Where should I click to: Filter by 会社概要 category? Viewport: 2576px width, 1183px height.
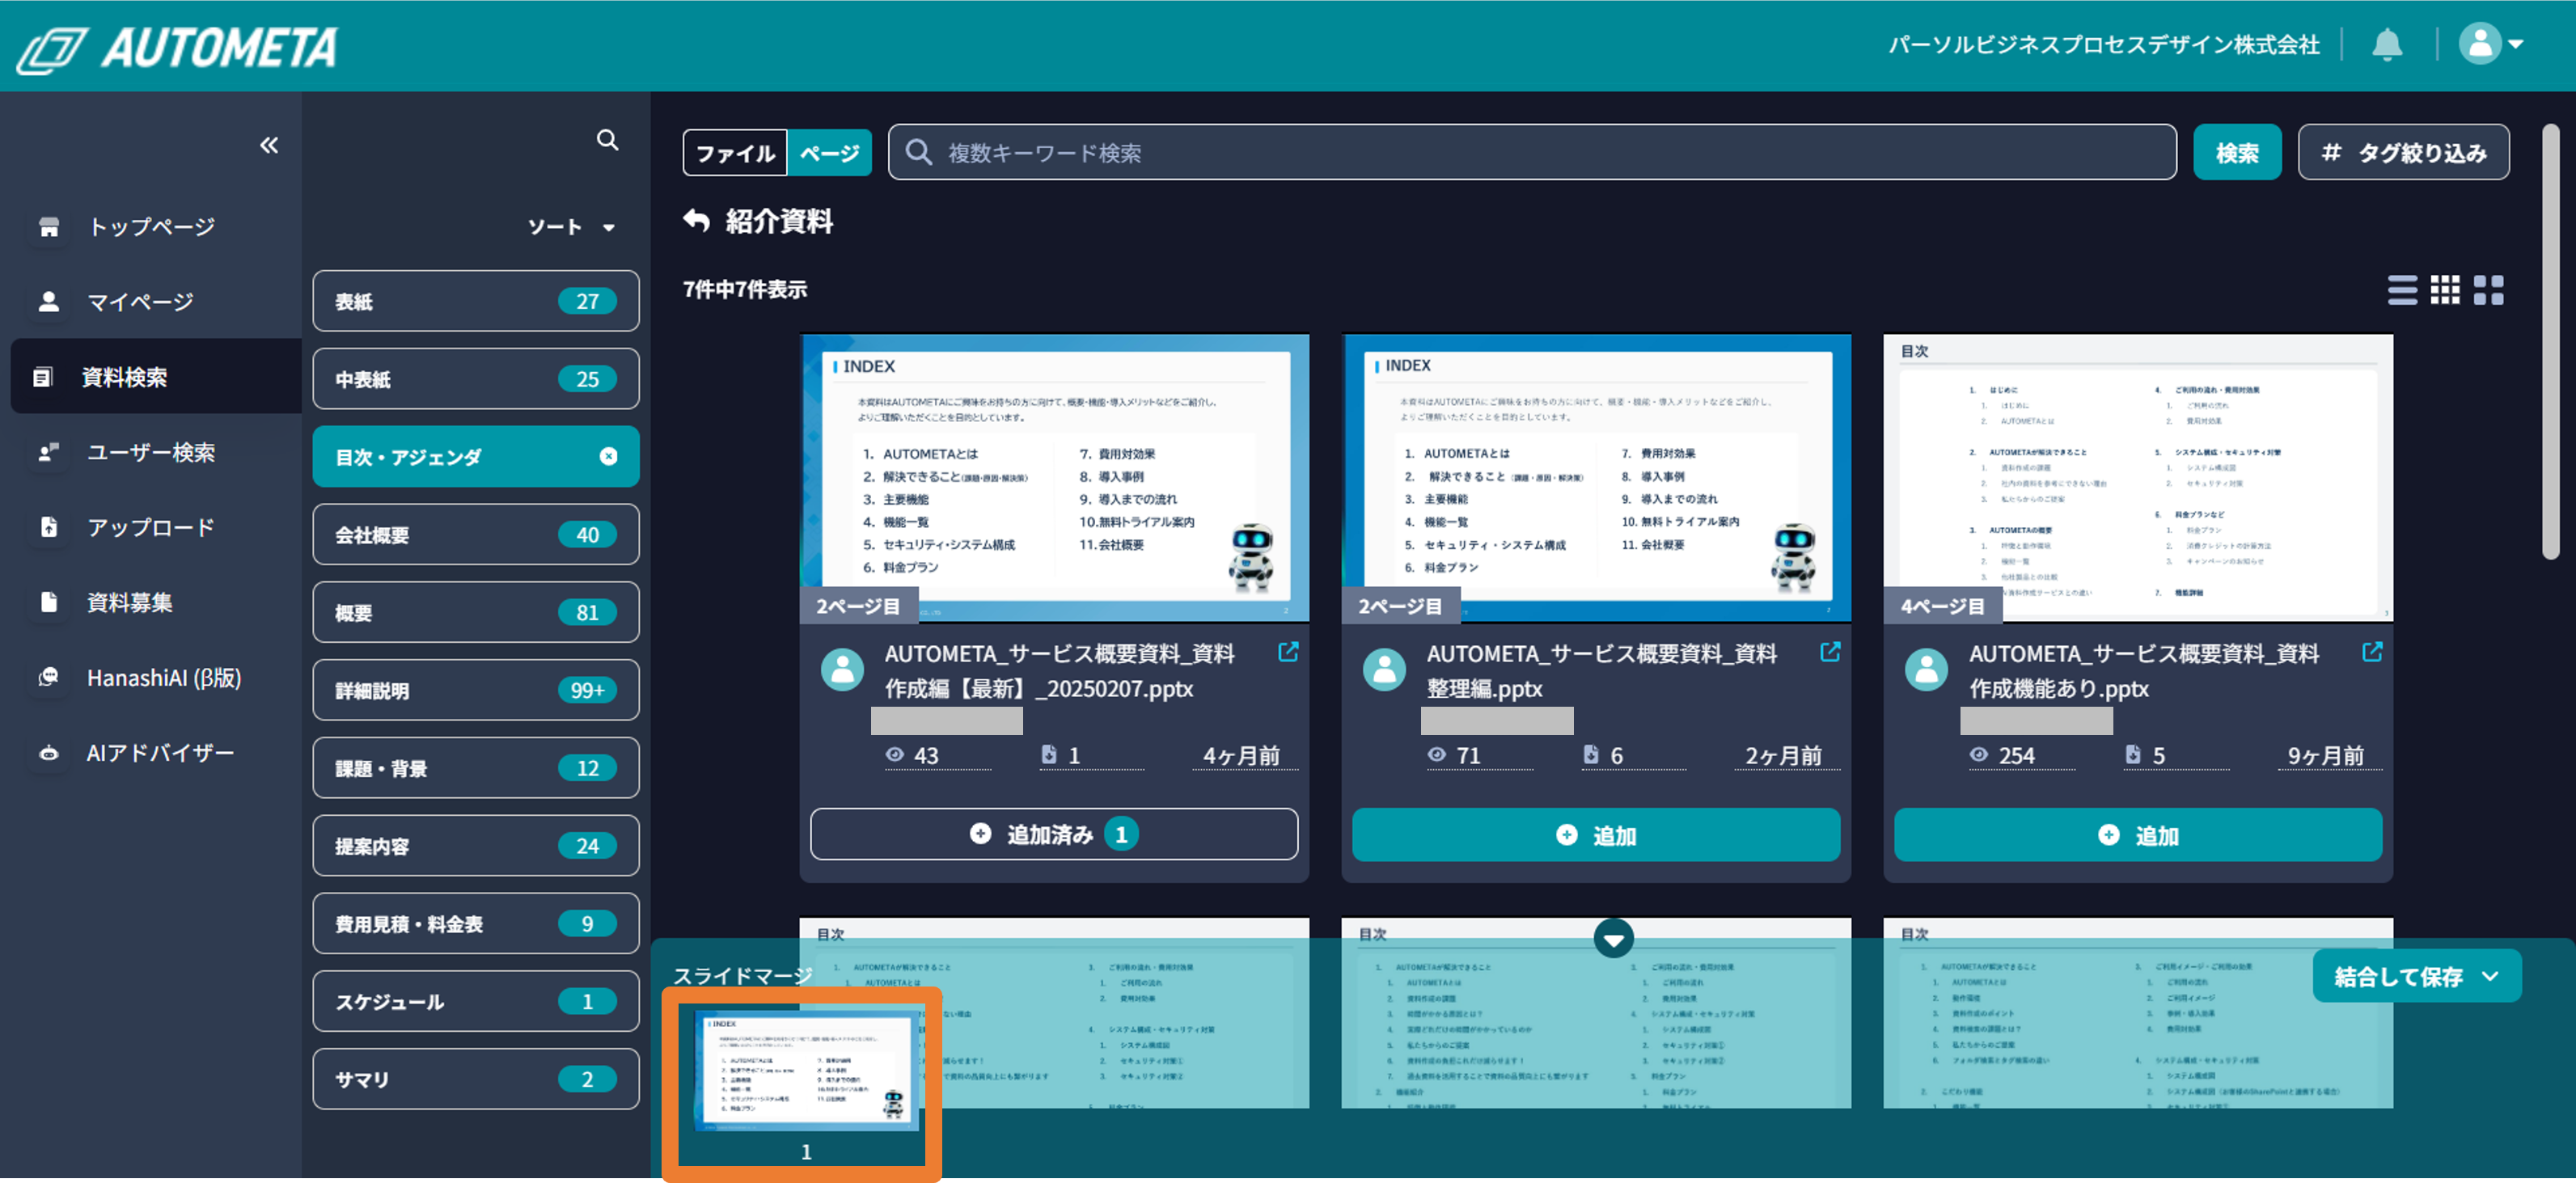(476, 535)
